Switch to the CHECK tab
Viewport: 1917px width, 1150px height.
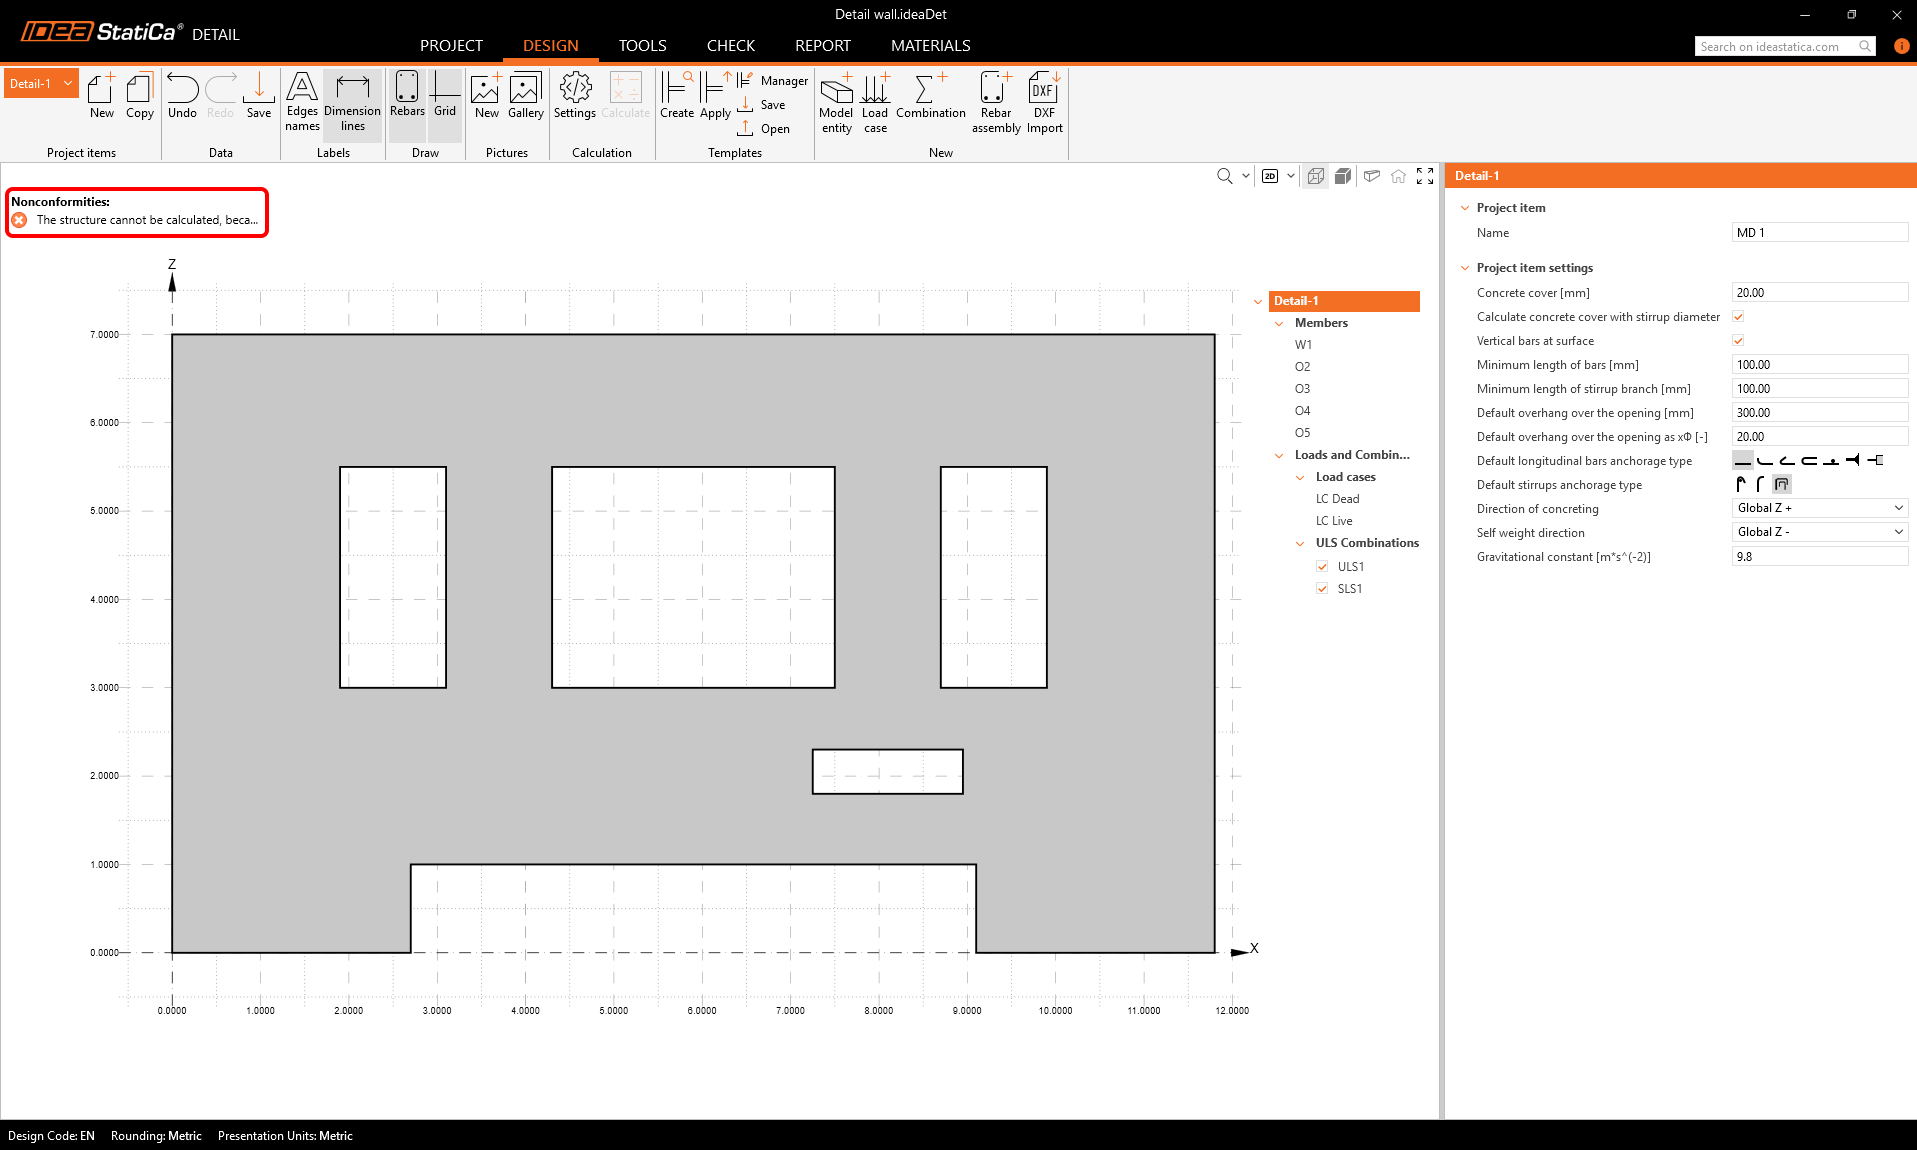click(x=730, y=46)
